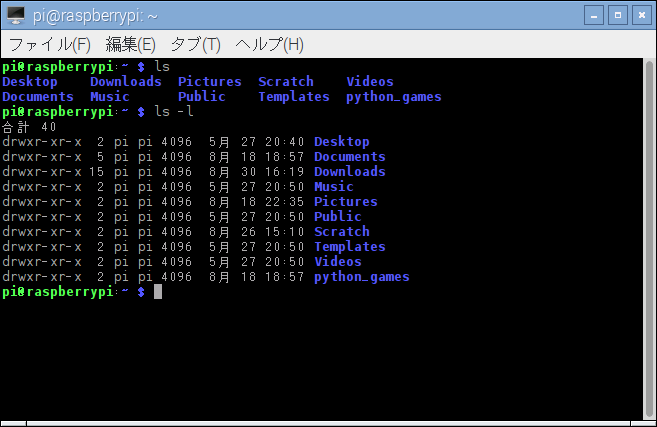The height and width of the screenshot is (427, 657).
Task: Click the link count '5' in the Documents row
Action: coord(100,157)
